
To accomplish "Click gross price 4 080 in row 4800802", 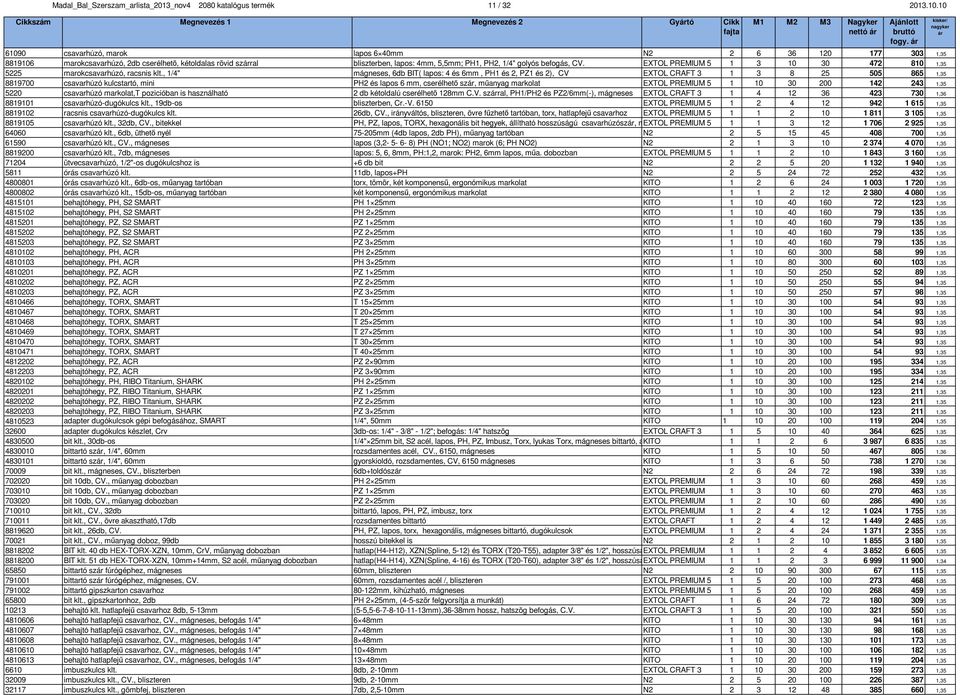I will pyautogui.click(x=913, y=192).
